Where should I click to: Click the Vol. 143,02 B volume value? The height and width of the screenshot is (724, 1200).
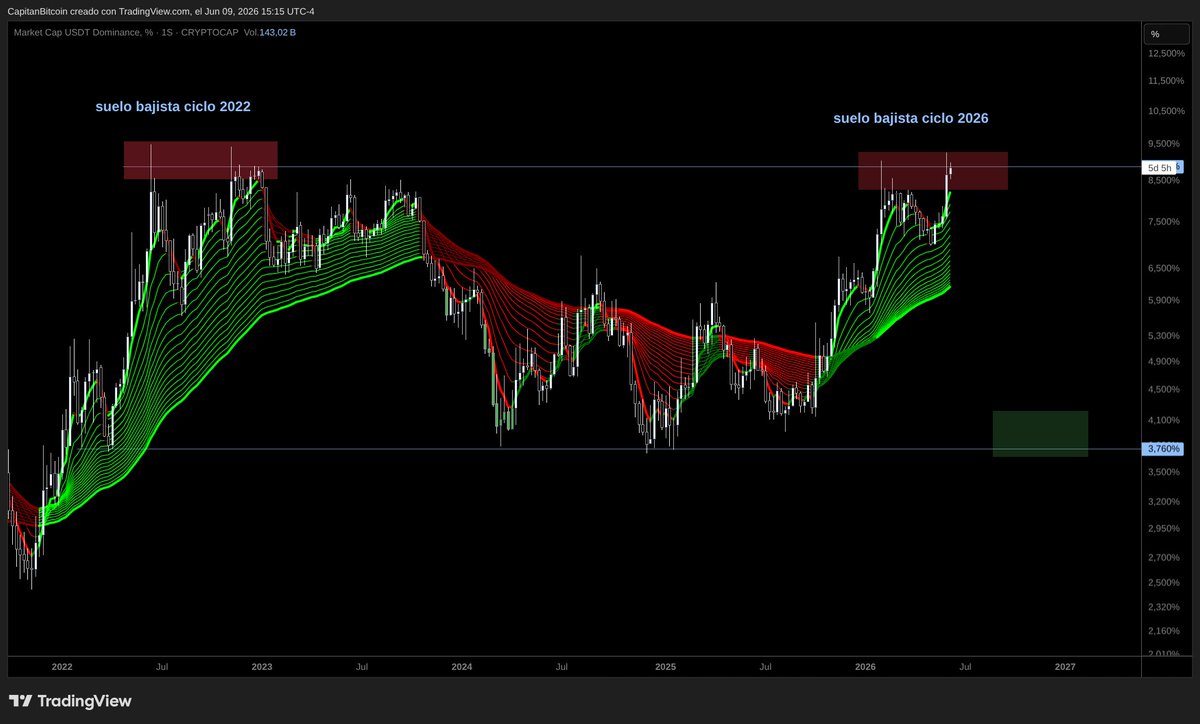[269, 33]
